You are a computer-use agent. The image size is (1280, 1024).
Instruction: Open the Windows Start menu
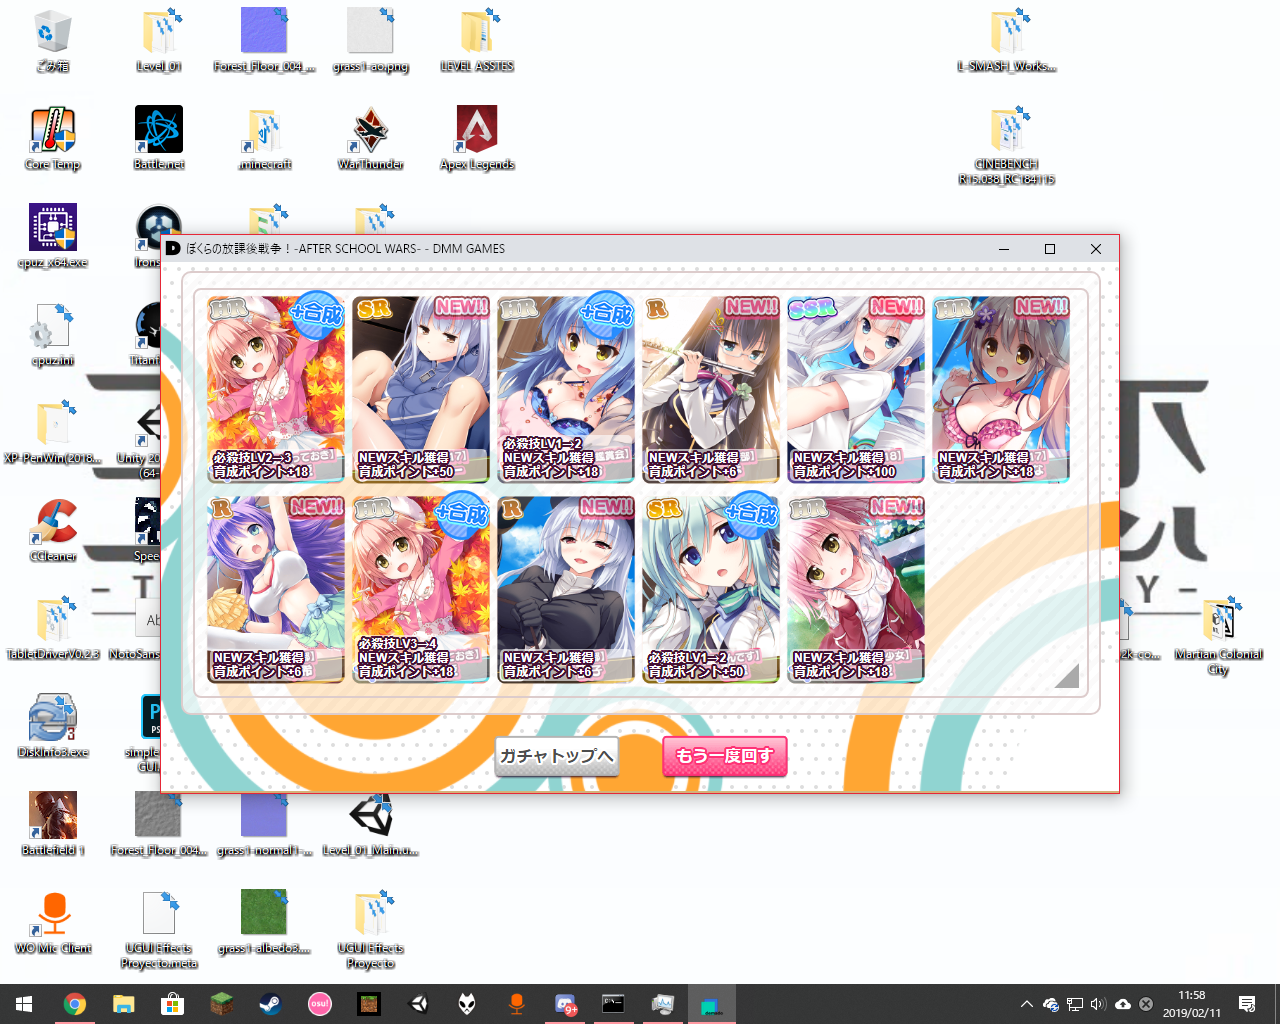[x=24, y=1004]
